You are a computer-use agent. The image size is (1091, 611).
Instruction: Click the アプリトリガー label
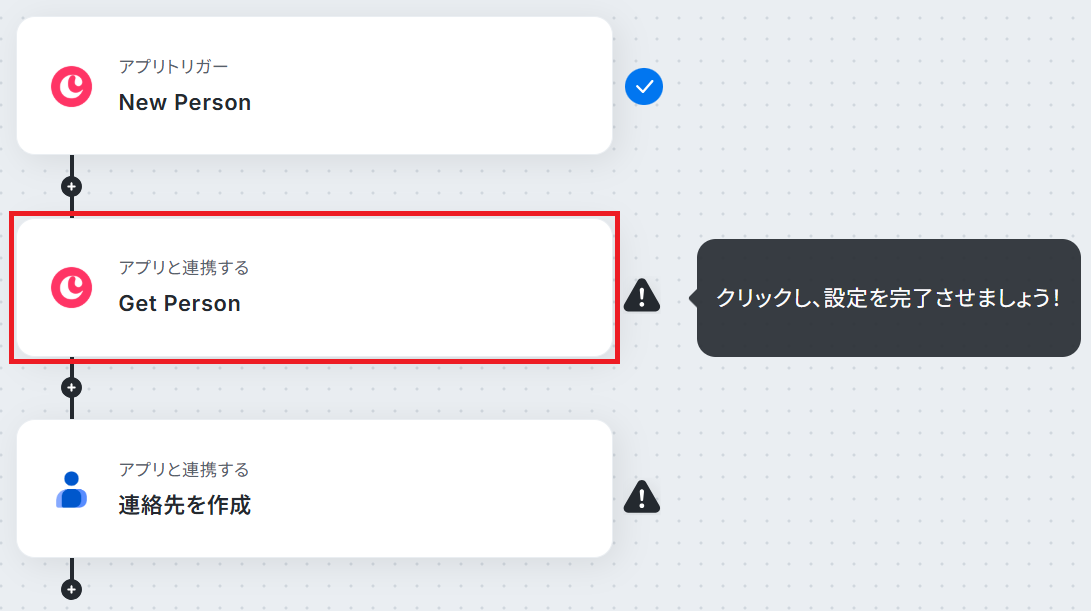click(x=173, y=67)
